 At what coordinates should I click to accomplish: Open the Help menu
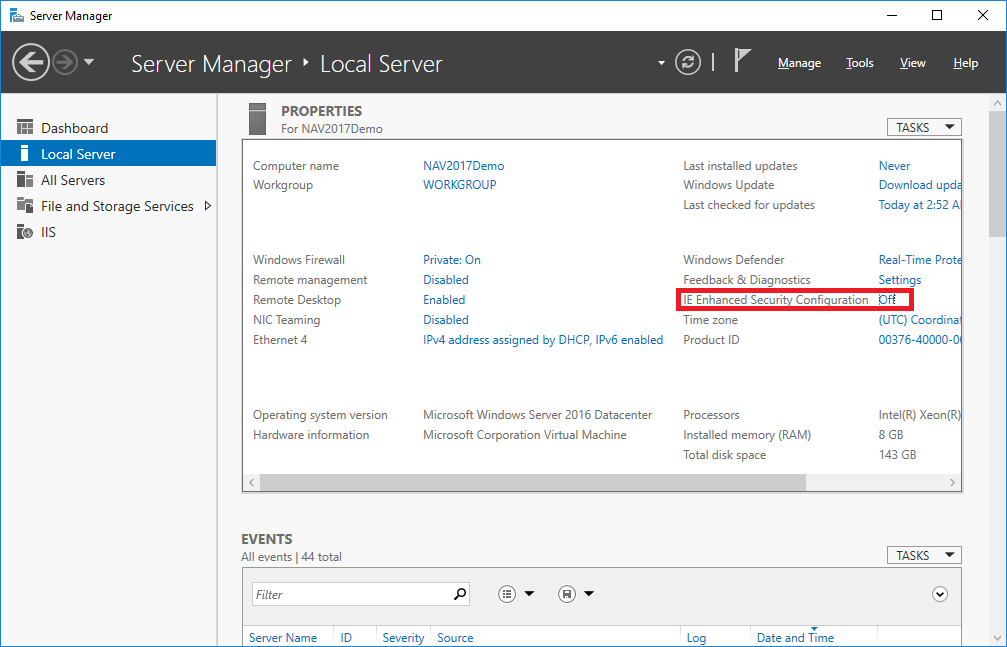pyautogui.click(x=965, y=63)
